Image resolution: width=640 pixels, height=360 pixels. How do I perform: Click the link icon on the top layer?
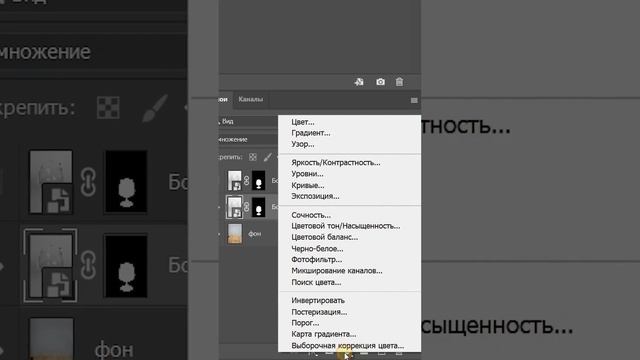[x=247, y=180]
